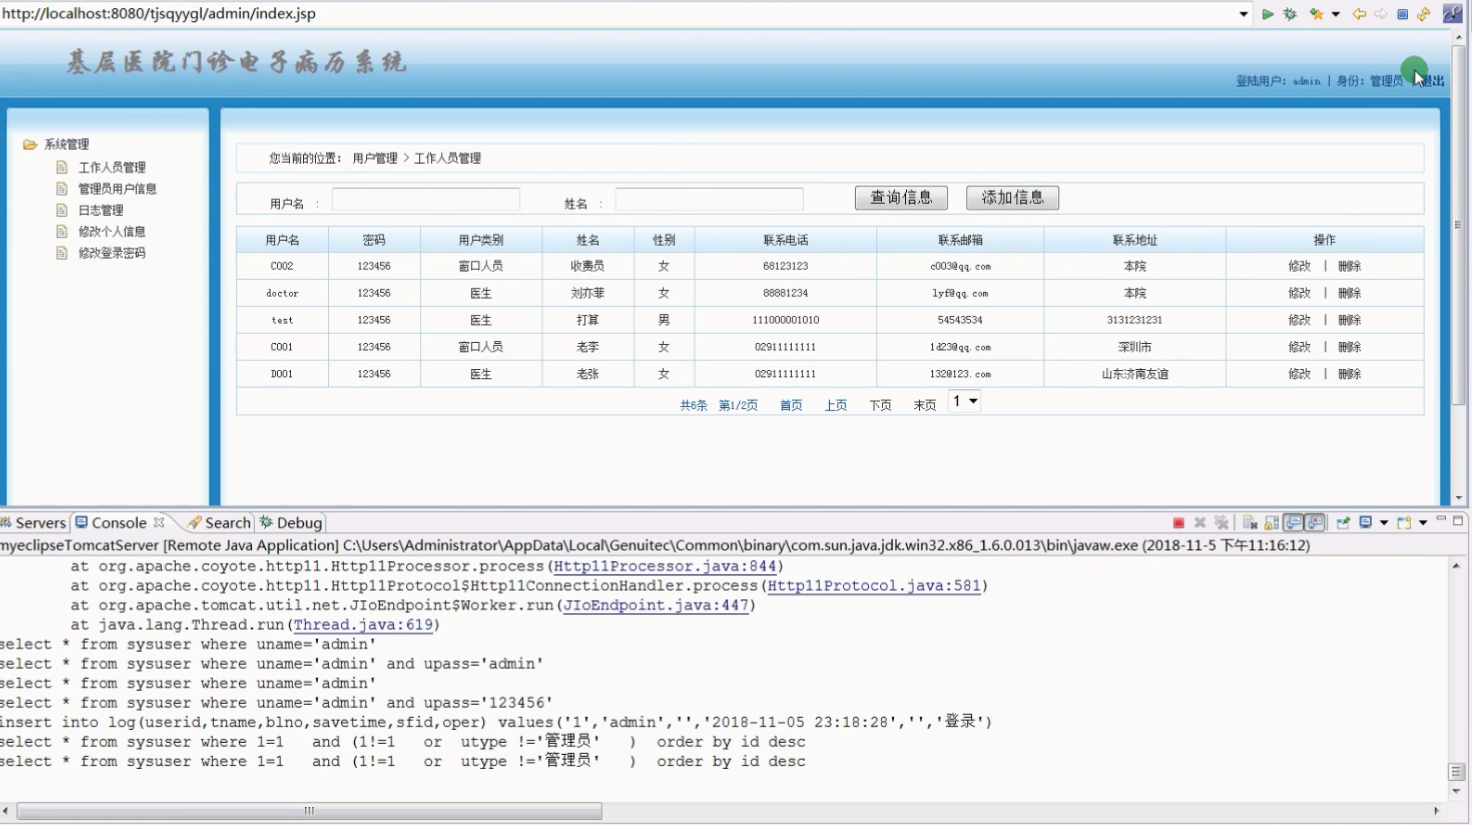This screenshot has width=1472, height=825.
Task: Click the Console scroll-down arrow
Action: [x=1457, y=791]
